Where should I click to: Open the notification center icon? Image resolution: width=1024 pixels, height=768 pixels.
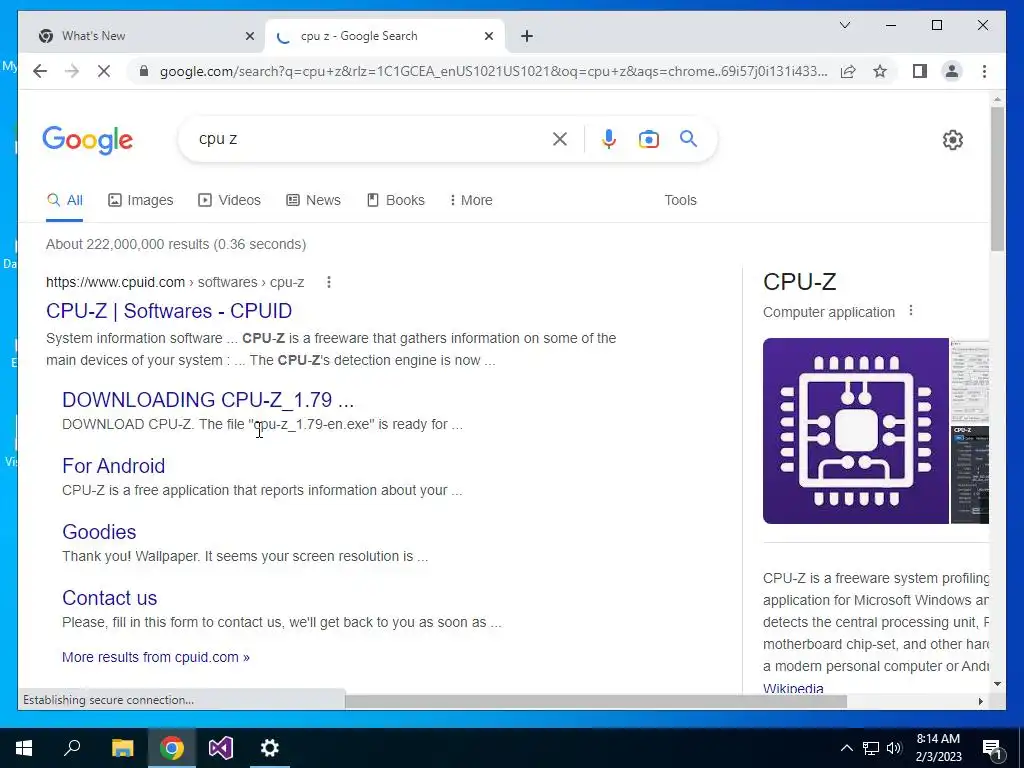point(993,749)
